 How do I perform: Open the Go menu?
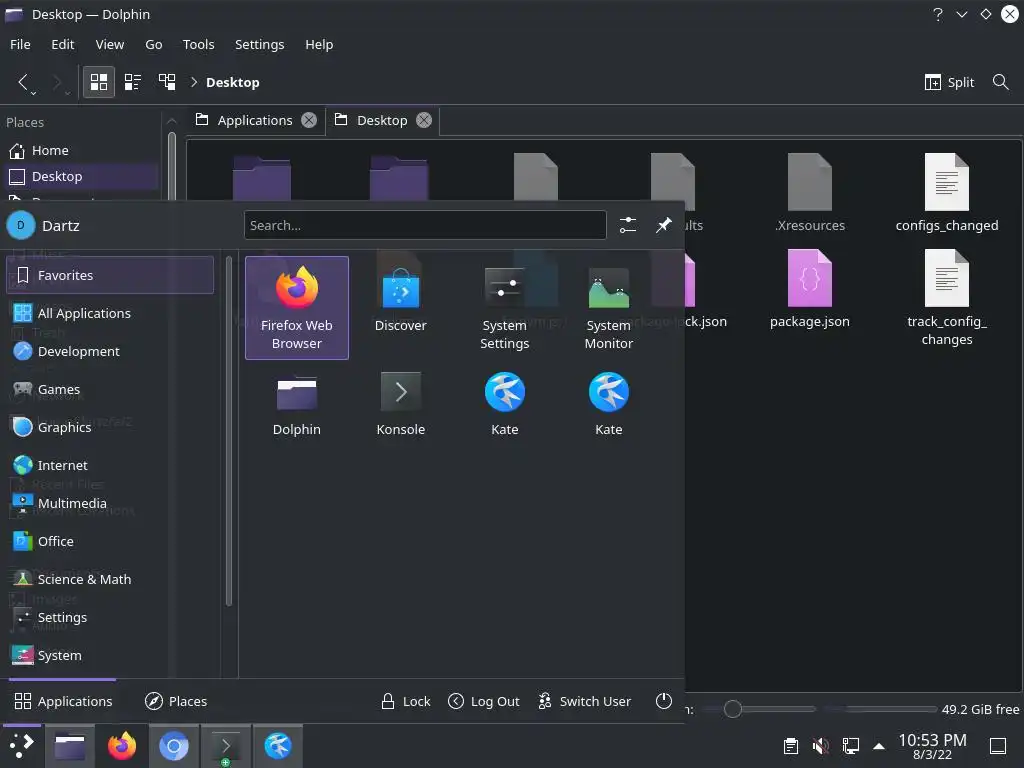pyautogui.click(x=153, y=44)
